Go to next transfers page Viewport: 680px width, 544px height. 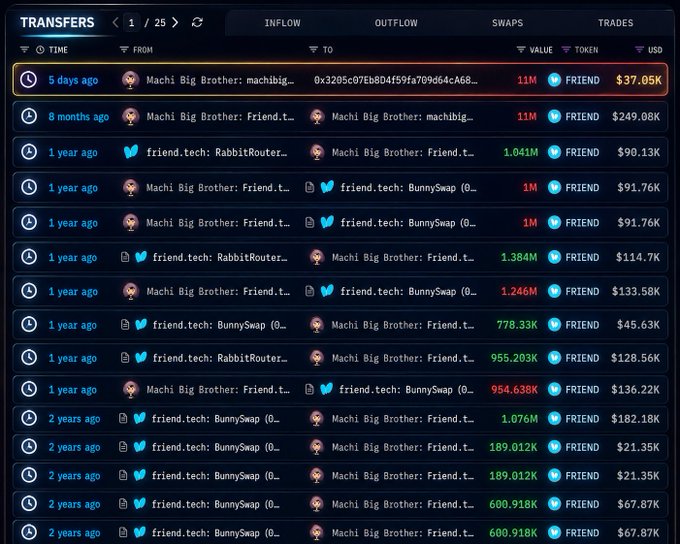click(x=175, y=23)
